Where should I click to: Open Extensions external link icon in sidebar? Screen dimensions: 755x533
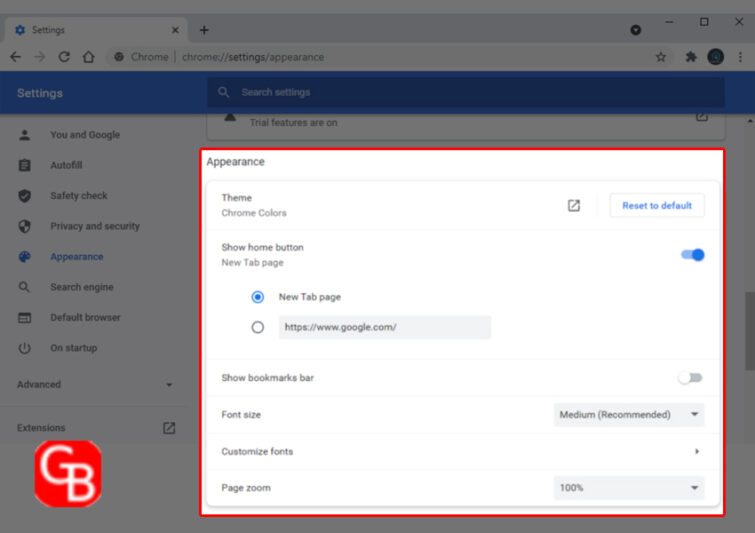169,428
